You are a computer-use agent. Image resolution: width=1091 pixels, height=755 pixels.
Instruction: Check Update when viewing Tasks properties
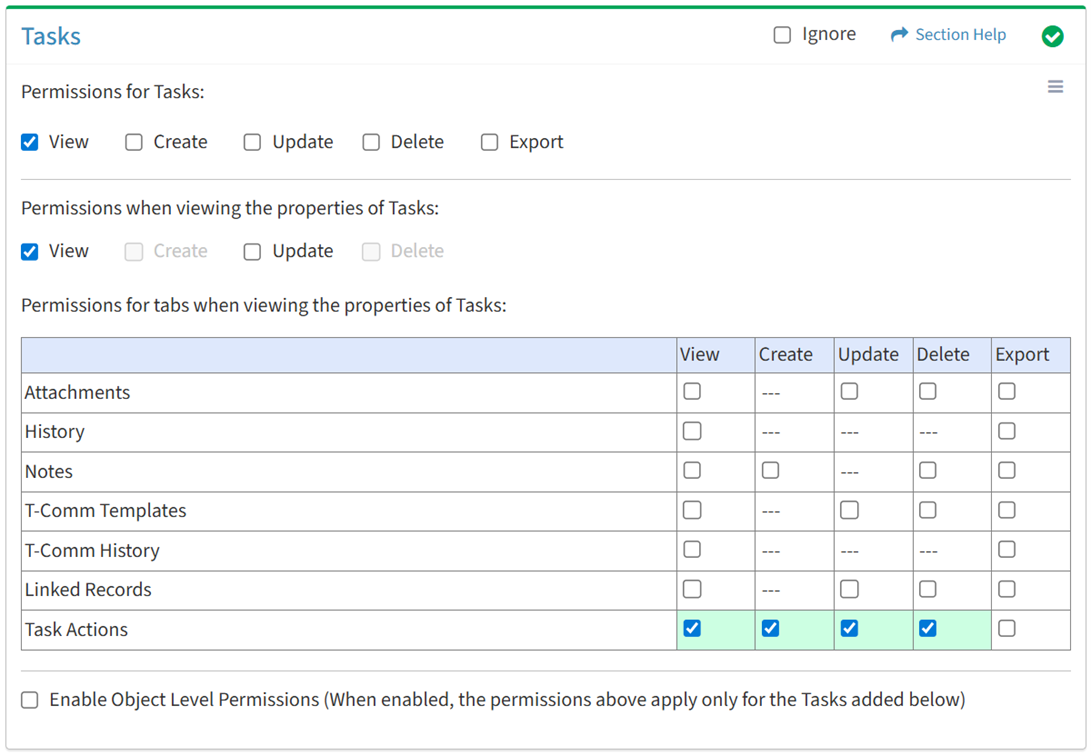tap(252, 251)
